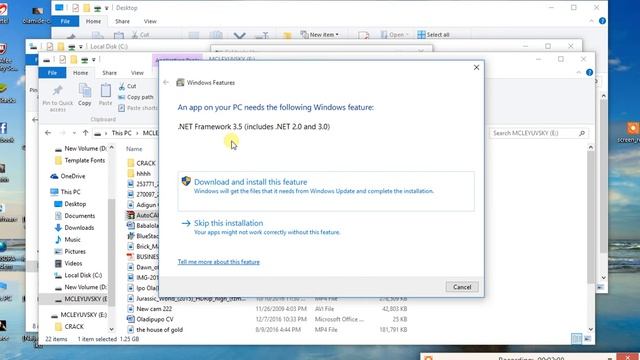Open View tab in front Explorer window
The image size is (640, 360).
point(137,73)
